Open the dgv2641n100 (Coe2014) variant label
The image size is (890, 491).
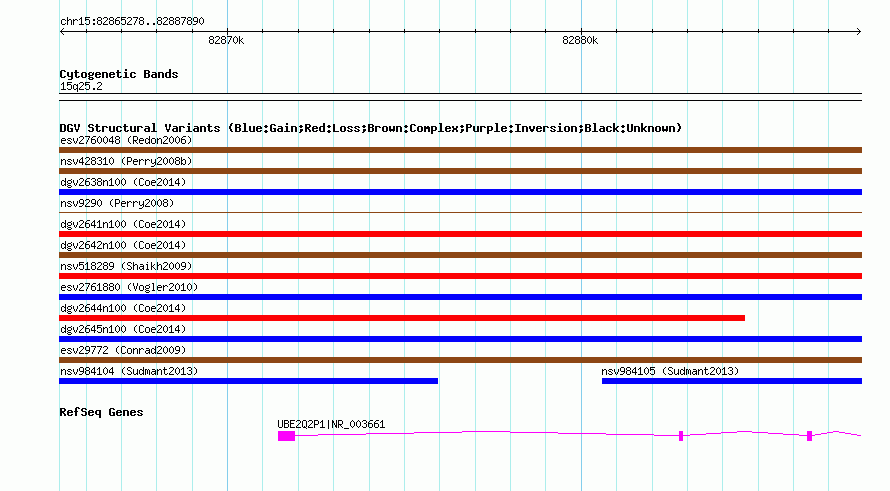pos(123,224)
